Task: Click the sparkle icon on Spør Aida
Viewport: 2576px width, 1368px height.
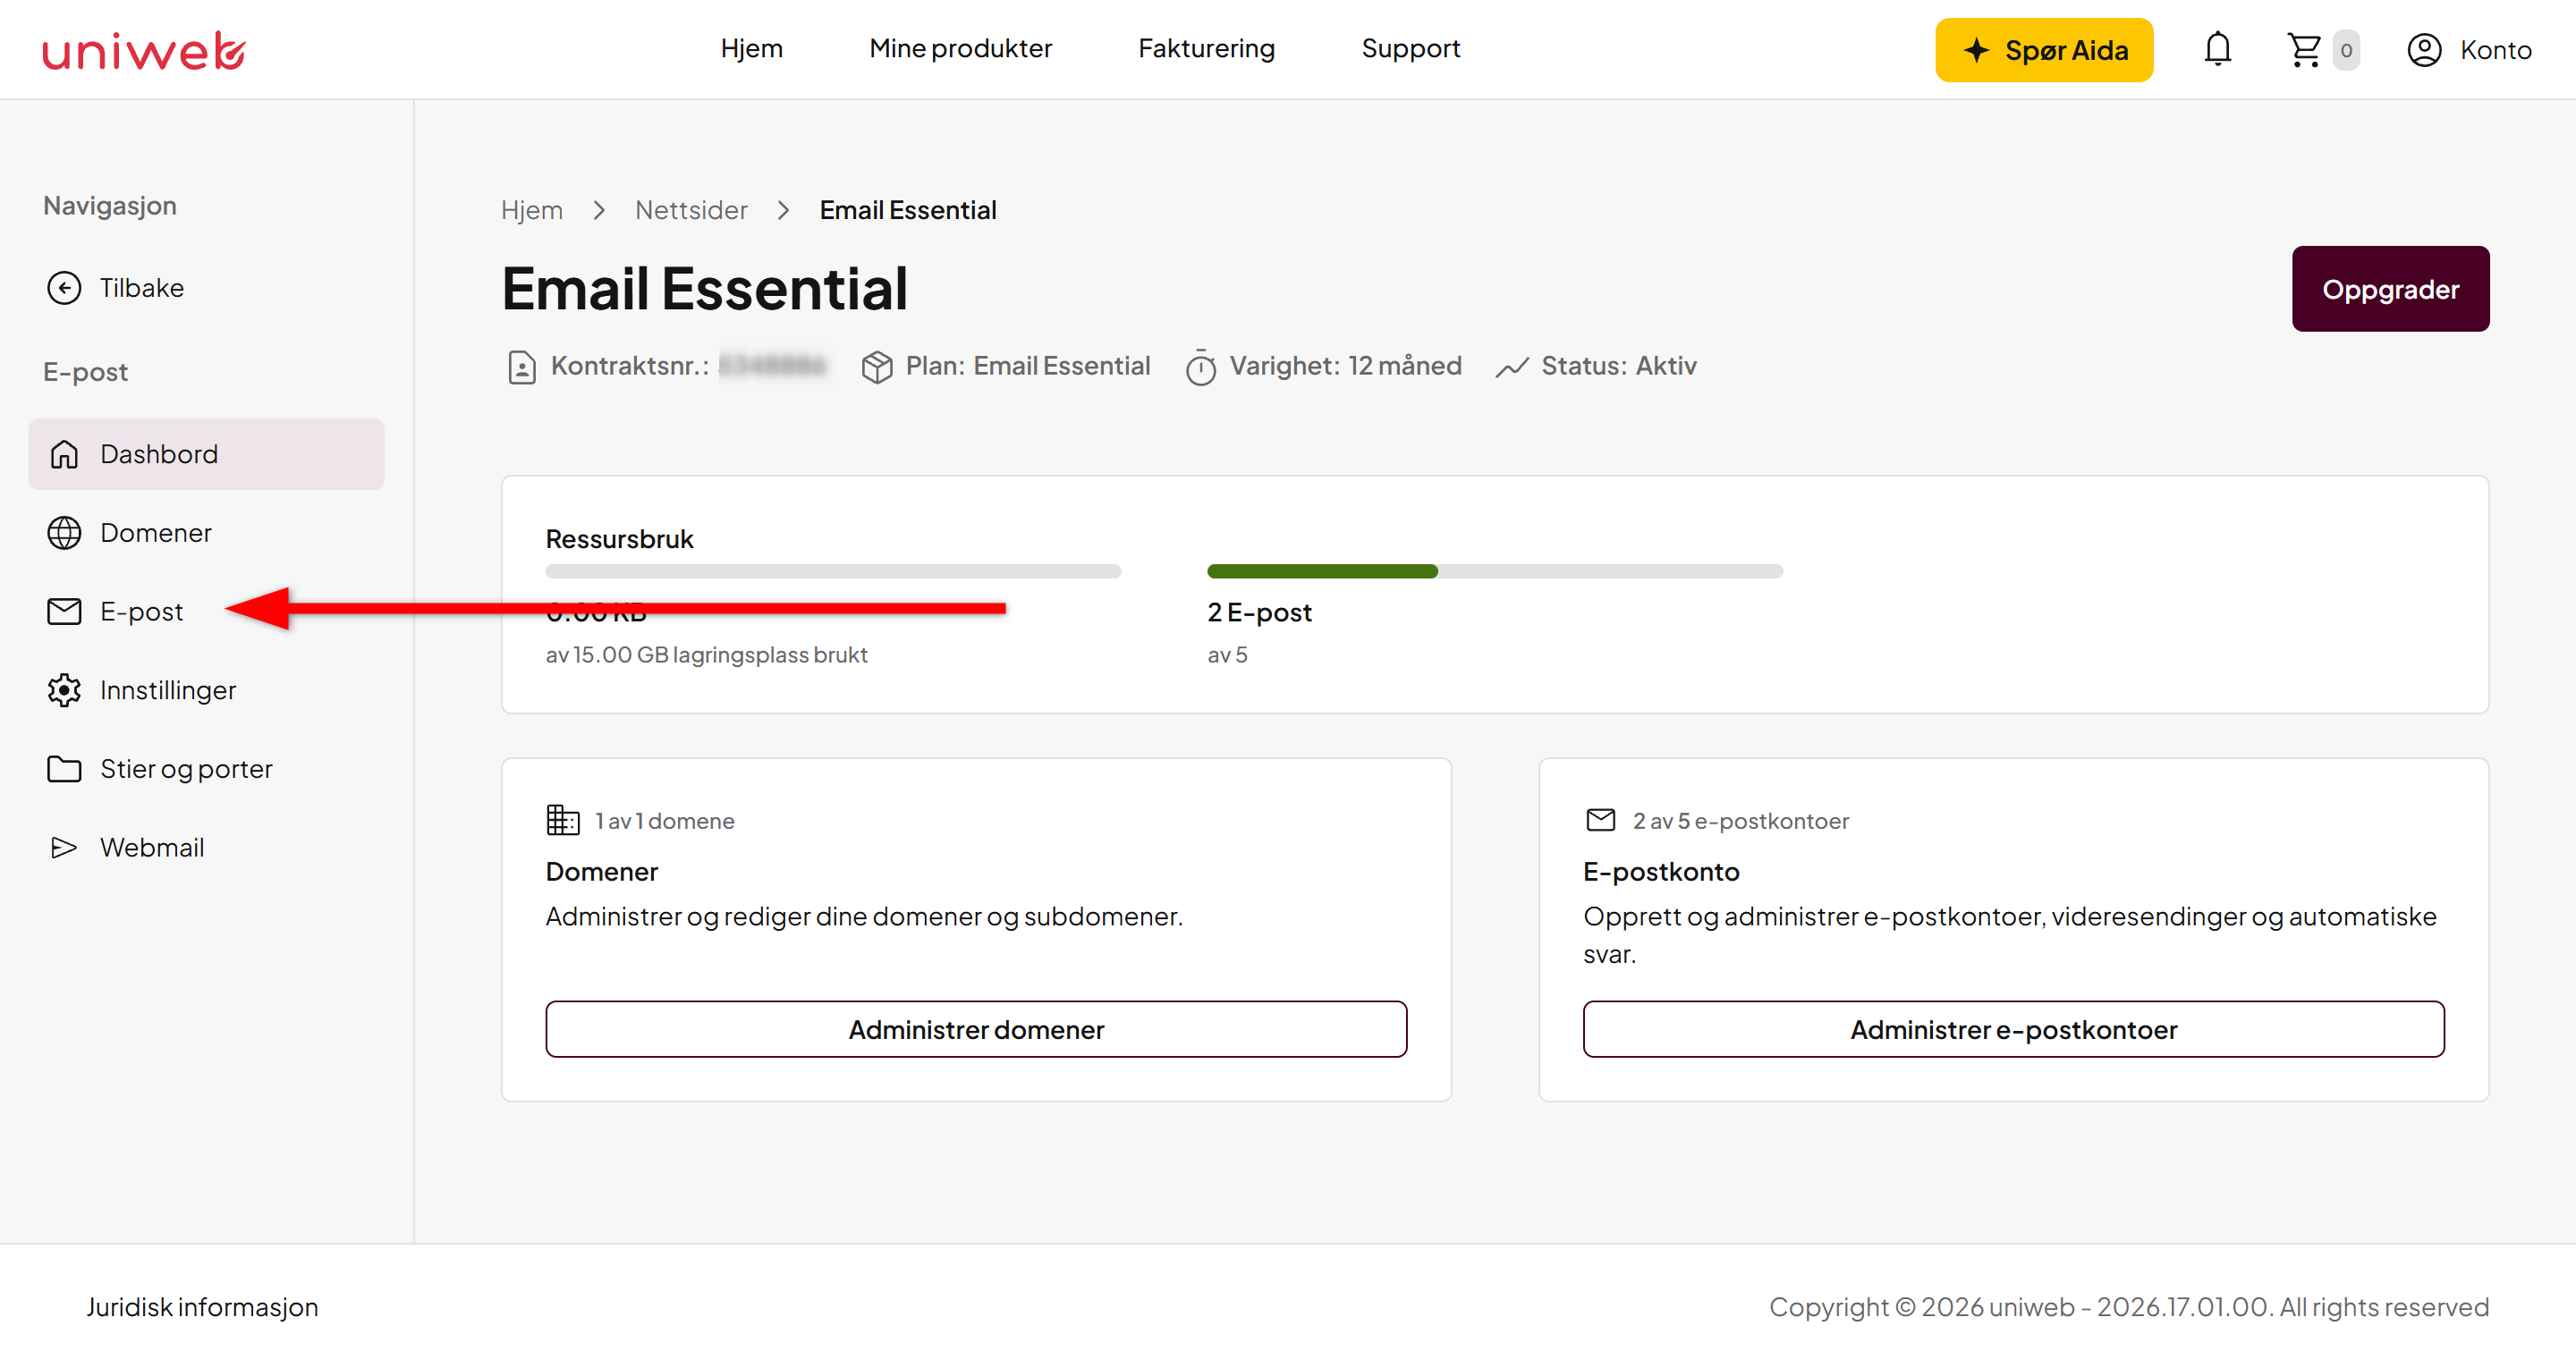Action: [1976, 50]
